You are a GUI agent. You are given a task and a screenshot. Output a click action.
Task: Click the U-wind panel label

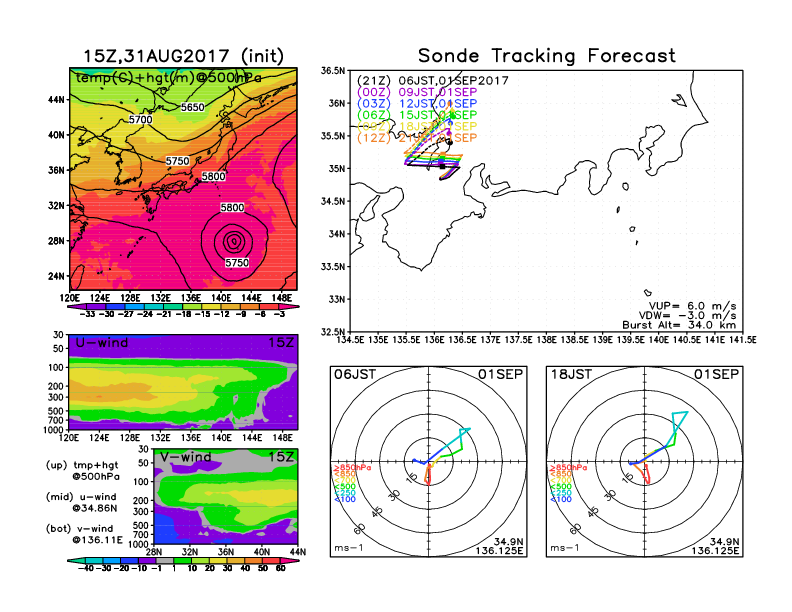pos(101,343)
